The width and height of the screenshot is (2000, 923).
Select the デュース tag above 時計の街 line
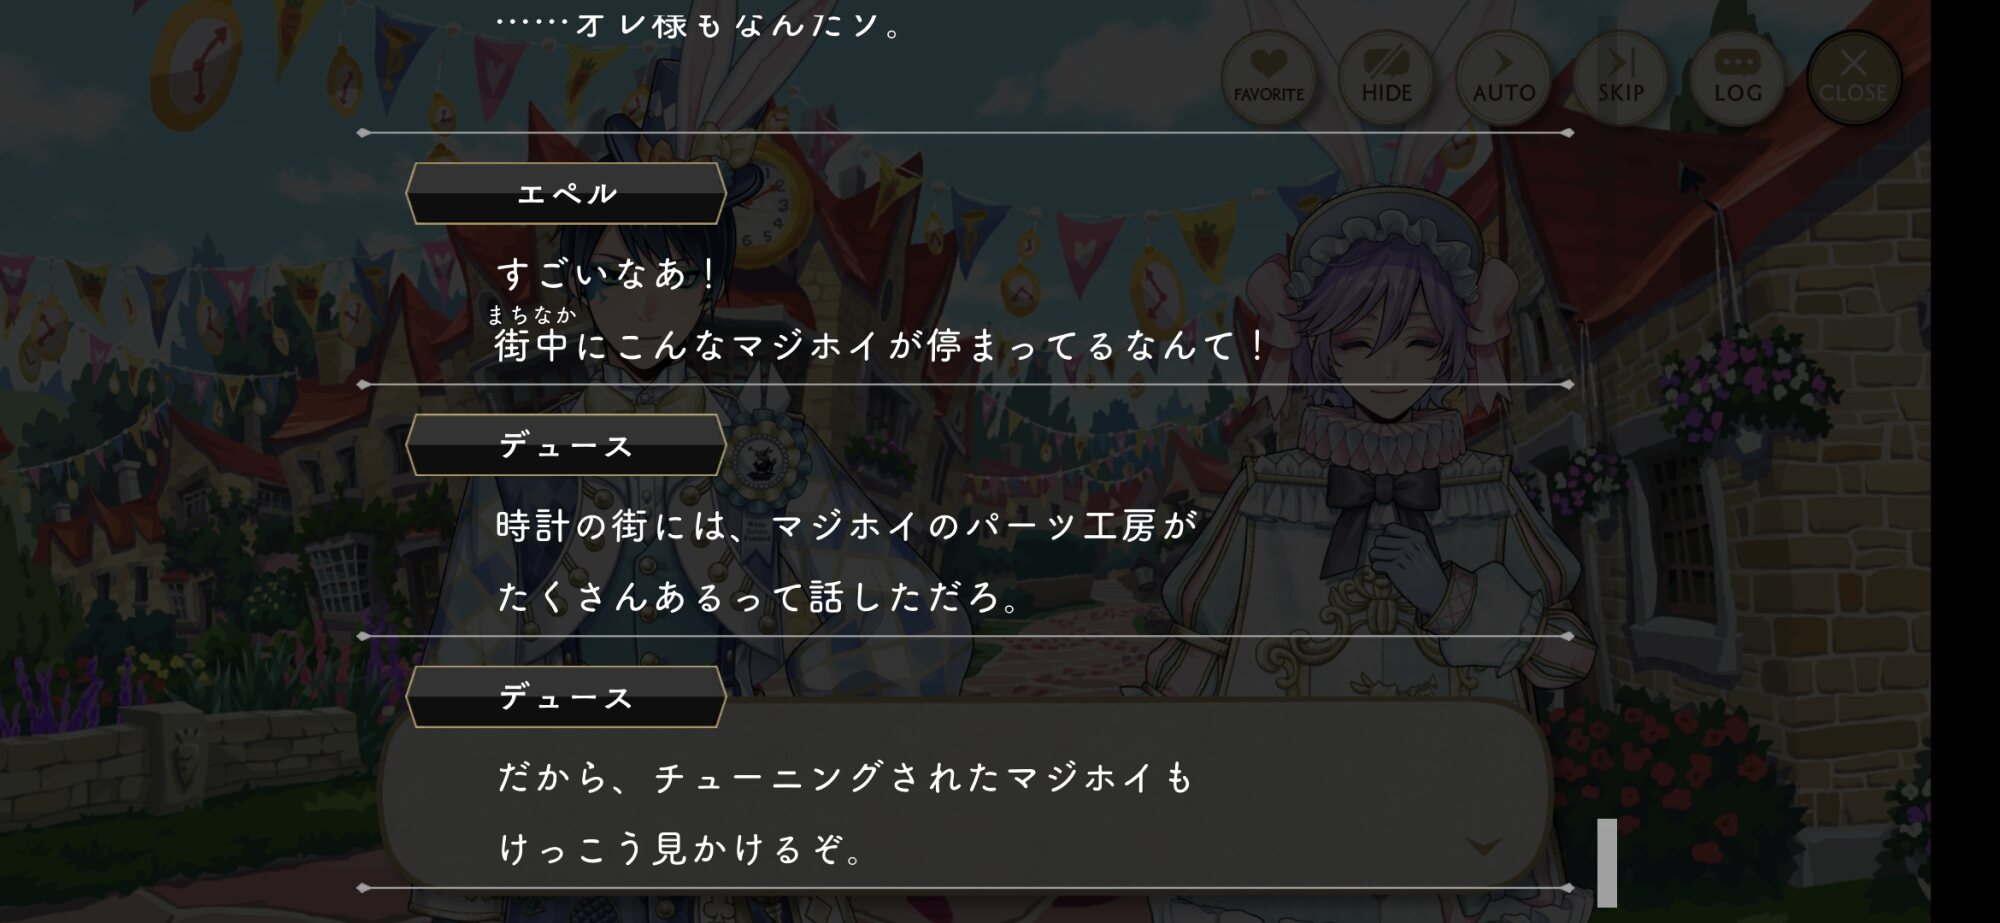(x=566, y=445)
